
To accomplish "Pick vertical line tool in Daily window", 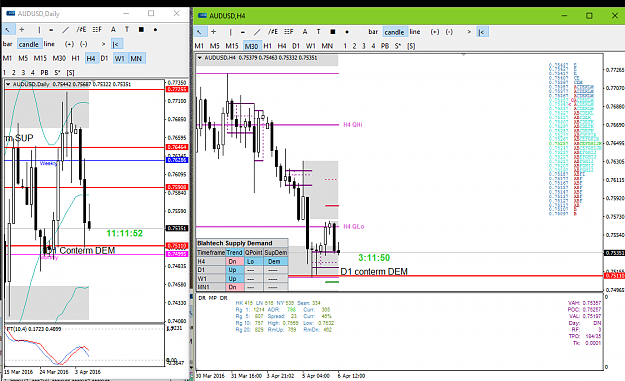I will pyautogui.click(x=39, y=29).
